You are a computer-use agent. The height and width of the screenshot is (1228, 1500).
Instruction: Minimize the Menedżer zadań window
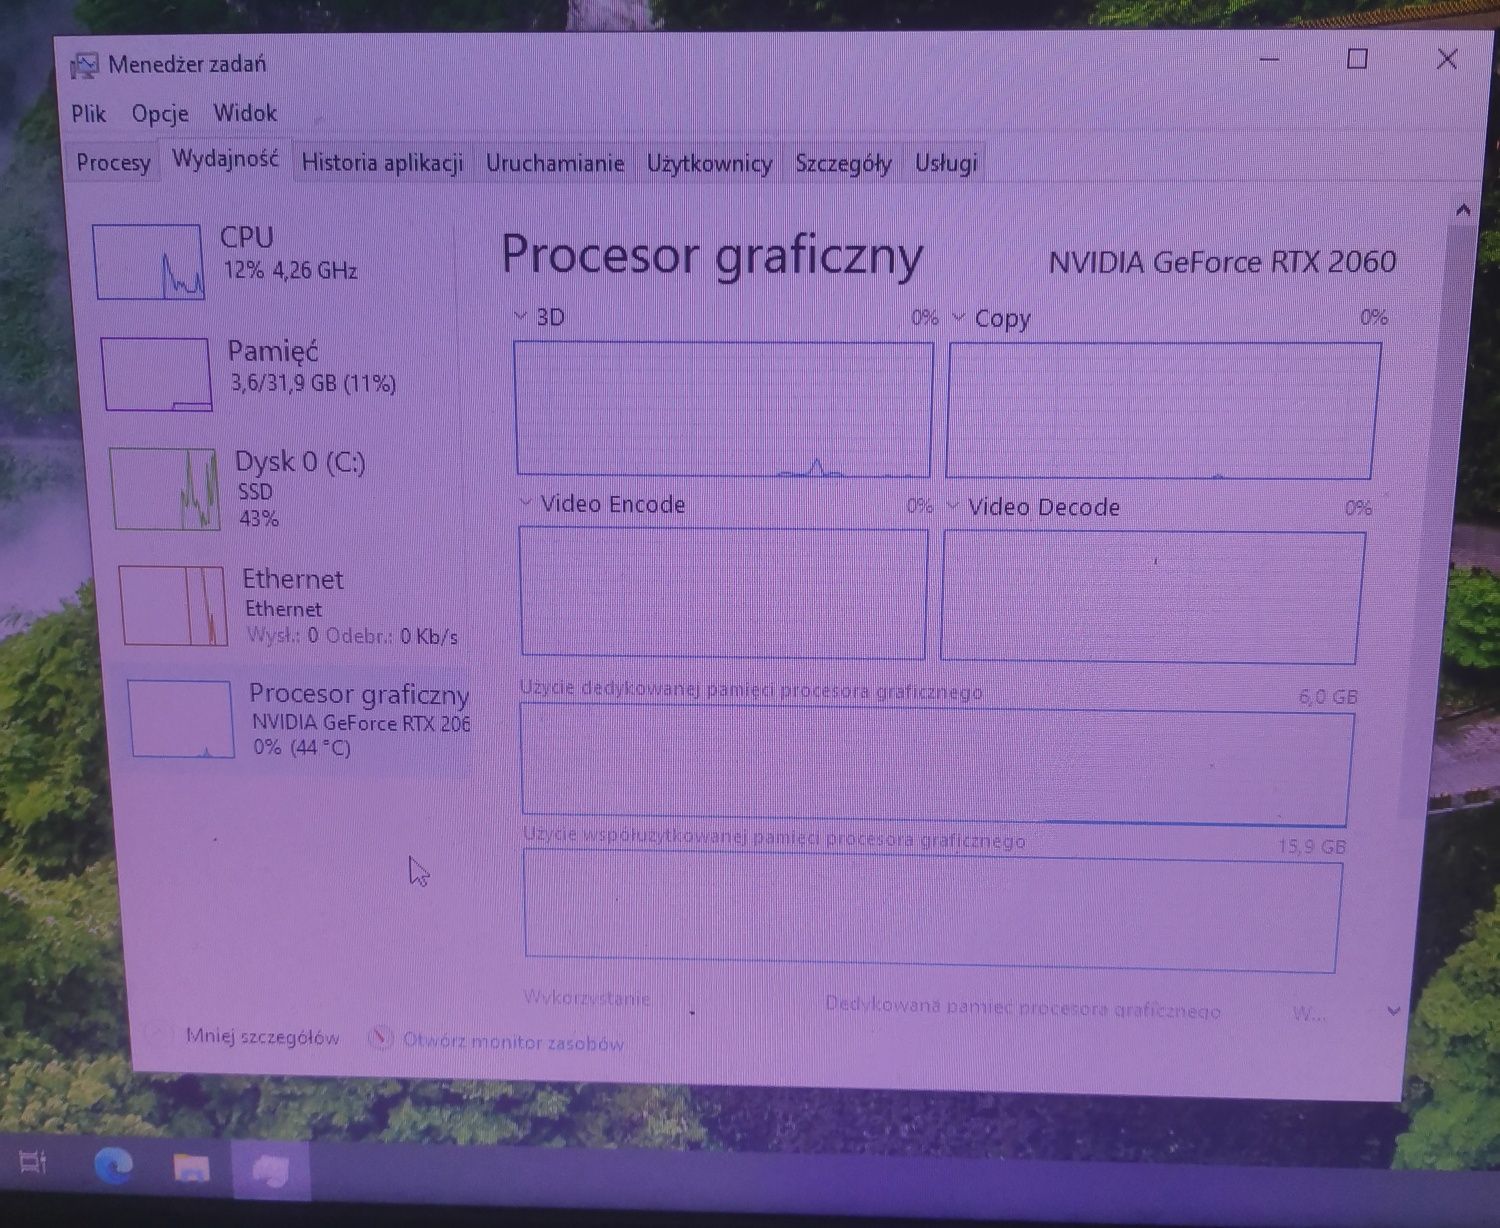pyautogui.click(x=1269, y=59)
